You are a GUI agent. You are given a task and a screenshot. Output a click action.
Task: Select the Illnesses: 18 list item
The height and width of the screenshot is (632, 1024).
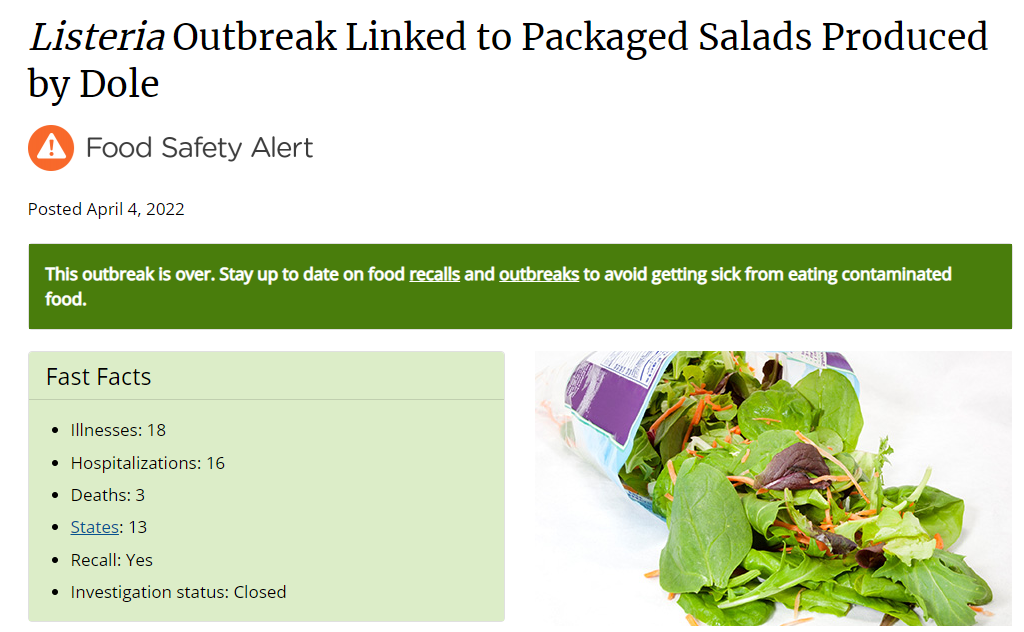pos(118,430)
